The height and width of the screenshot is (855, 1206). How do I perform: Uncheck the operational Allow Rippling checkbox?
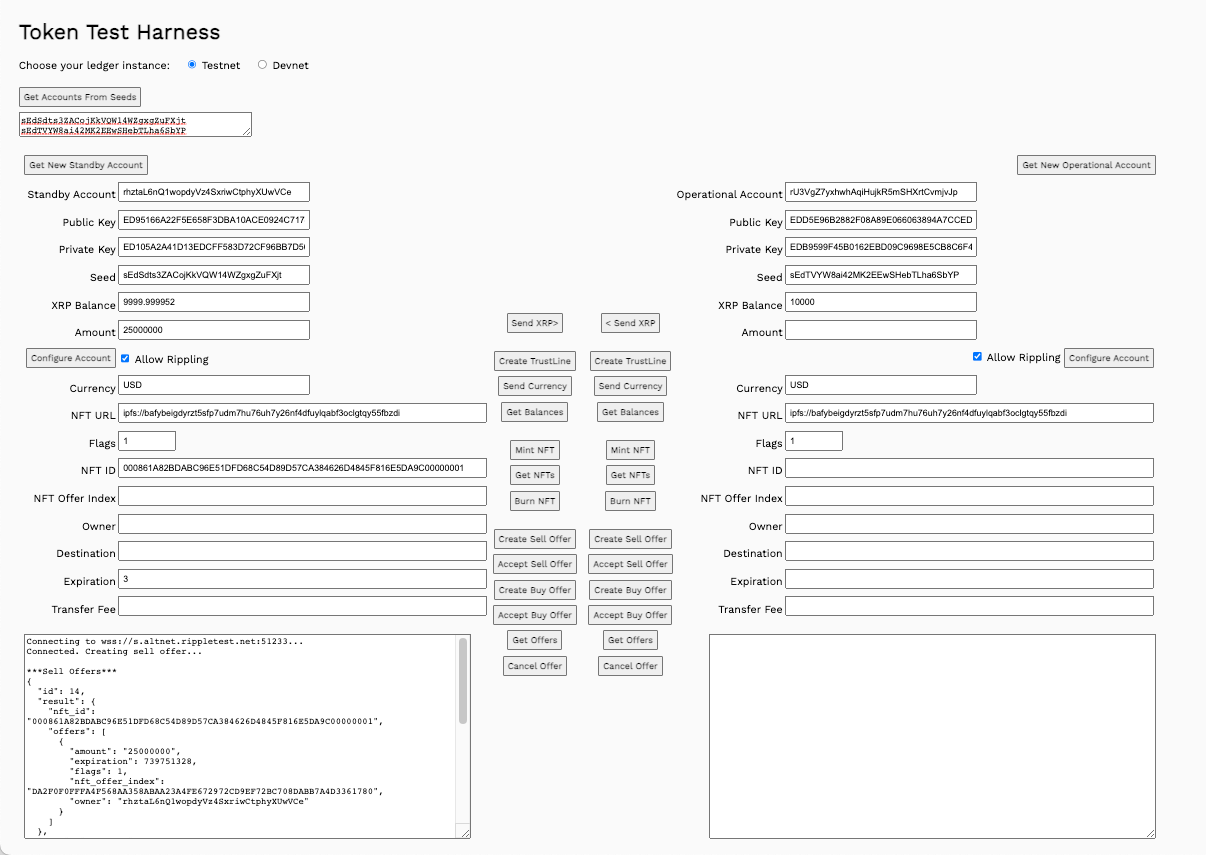[x=978, y=357]
